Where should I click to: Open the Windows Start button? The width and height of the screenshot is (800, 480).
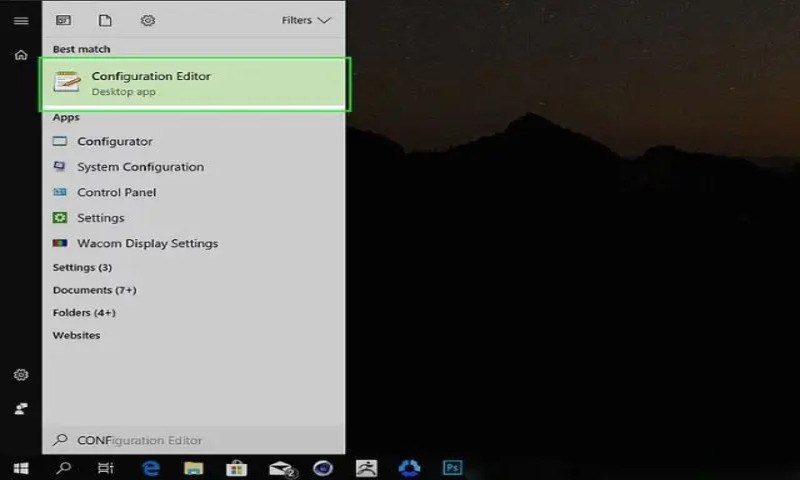pyautogui.click(x=21, y=468)
